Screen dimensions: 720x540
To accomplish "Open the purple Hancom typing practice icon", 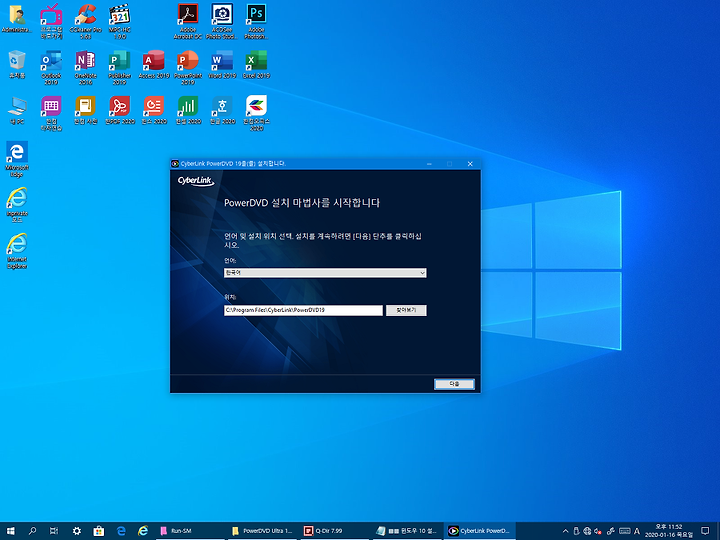I will [x=51, y=113].
